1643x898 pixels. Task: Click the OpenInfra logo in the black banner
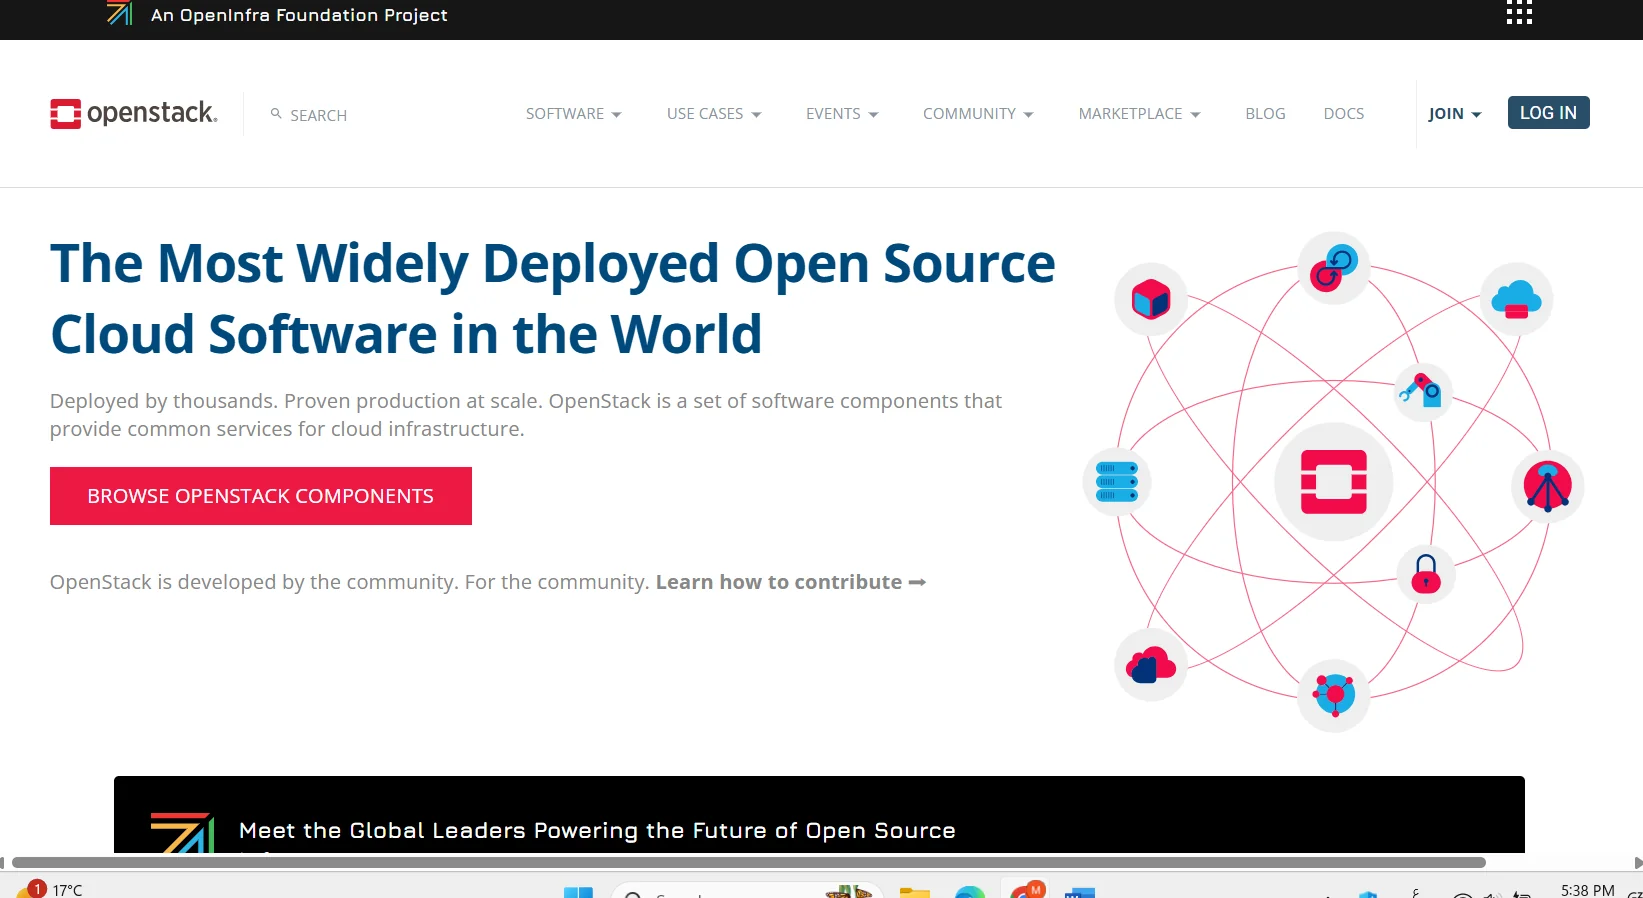pos(182,833)
